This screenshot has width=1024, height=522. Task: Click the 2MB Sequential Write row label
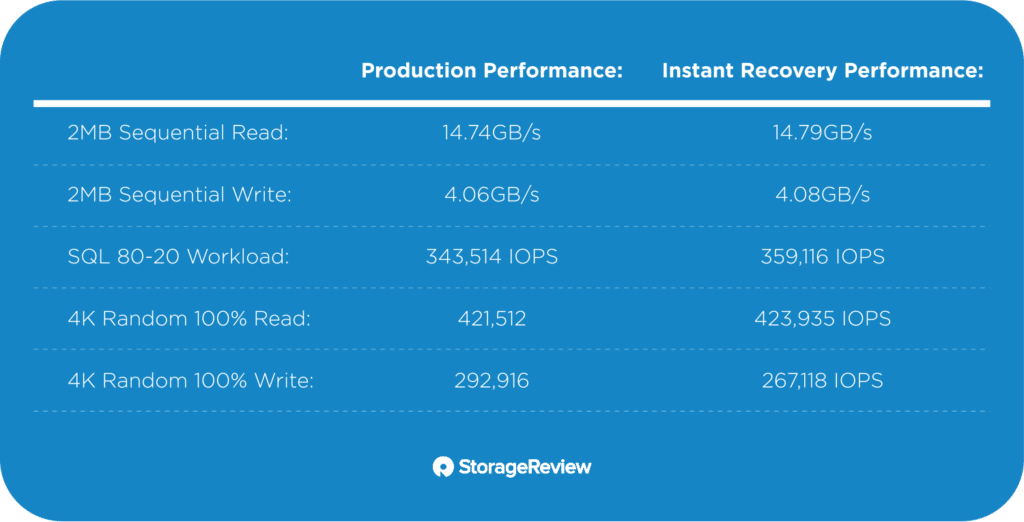(x=179, y=195)
